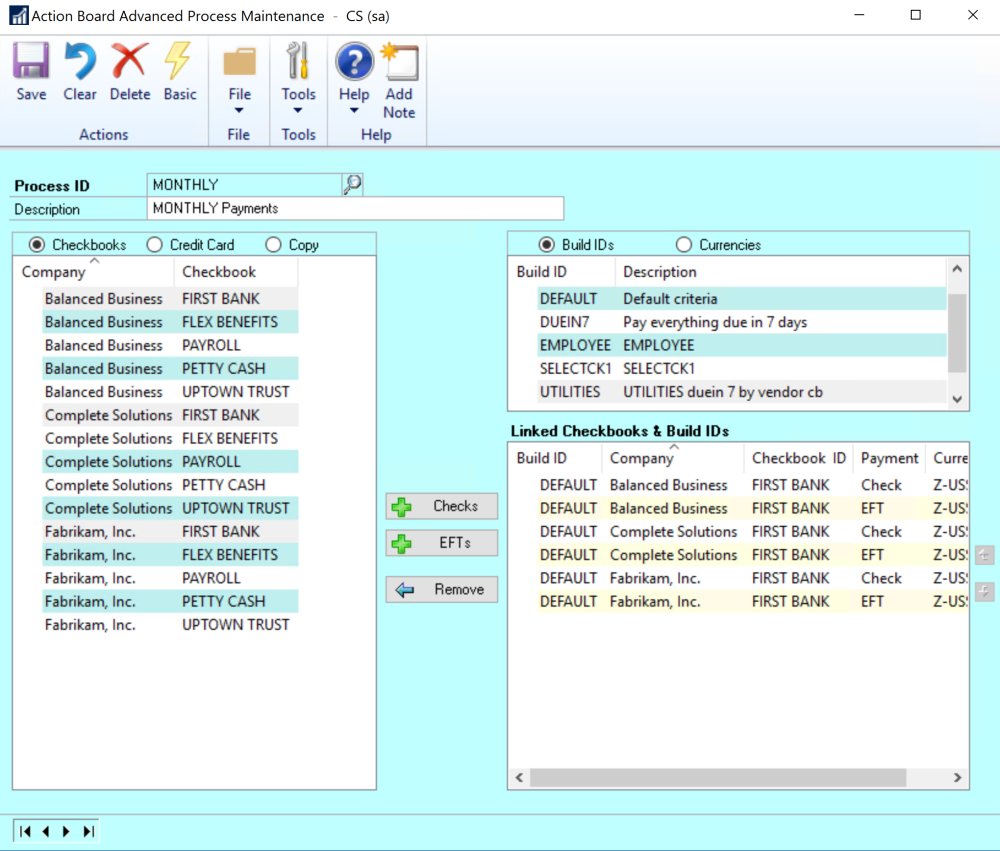Open the File dropdown menu
The image size is (1000, 851).
pyautogui.click(x=239, y=96)
